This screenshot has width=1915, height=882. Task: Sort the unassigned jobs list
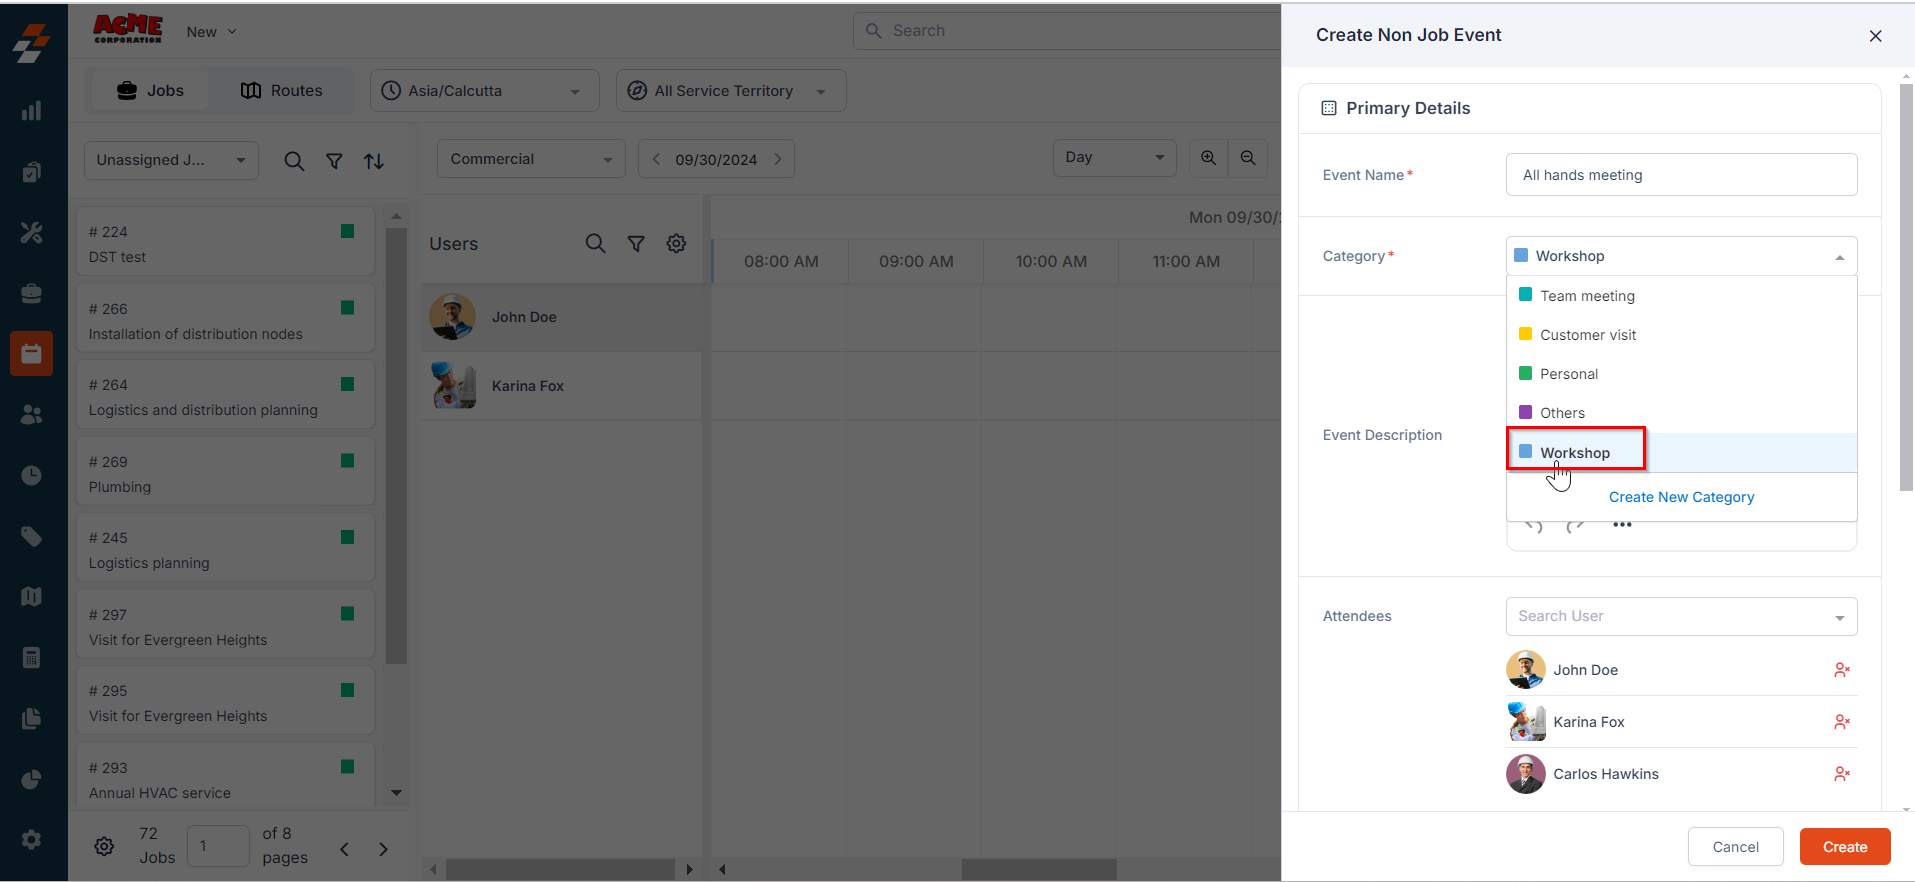[374, 161]
